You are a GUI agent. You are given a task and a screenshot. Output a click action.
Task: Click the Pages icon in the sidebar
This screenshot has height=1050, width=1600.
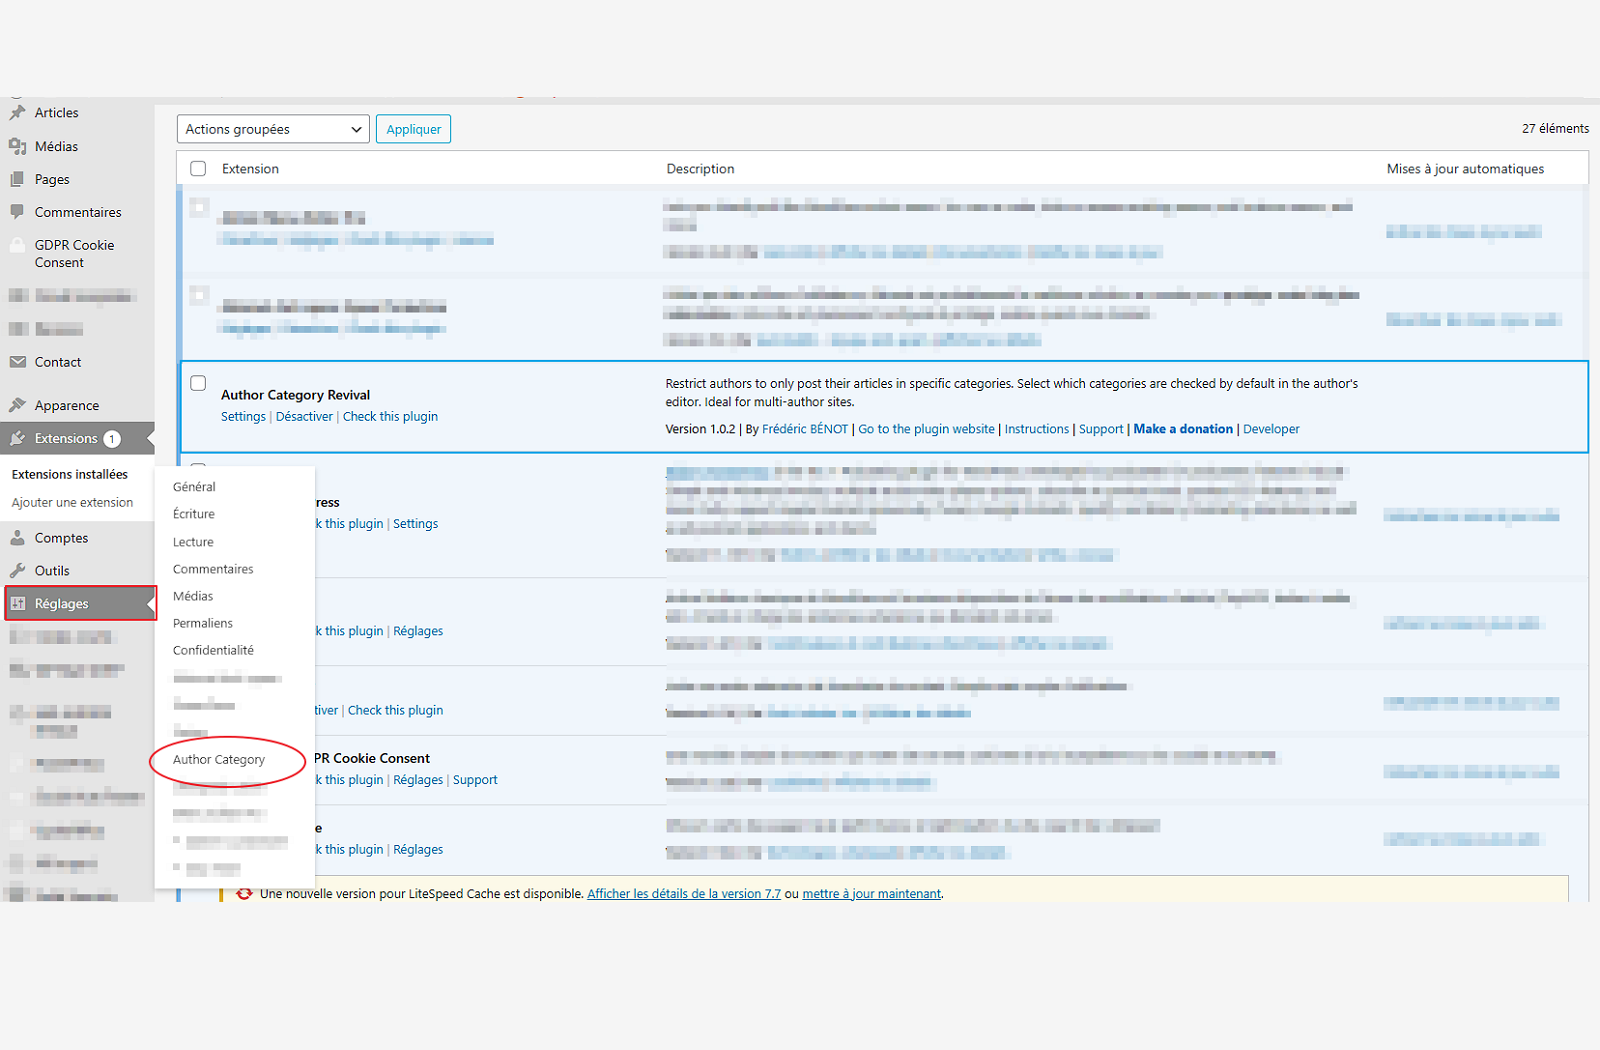pos(18,179)
